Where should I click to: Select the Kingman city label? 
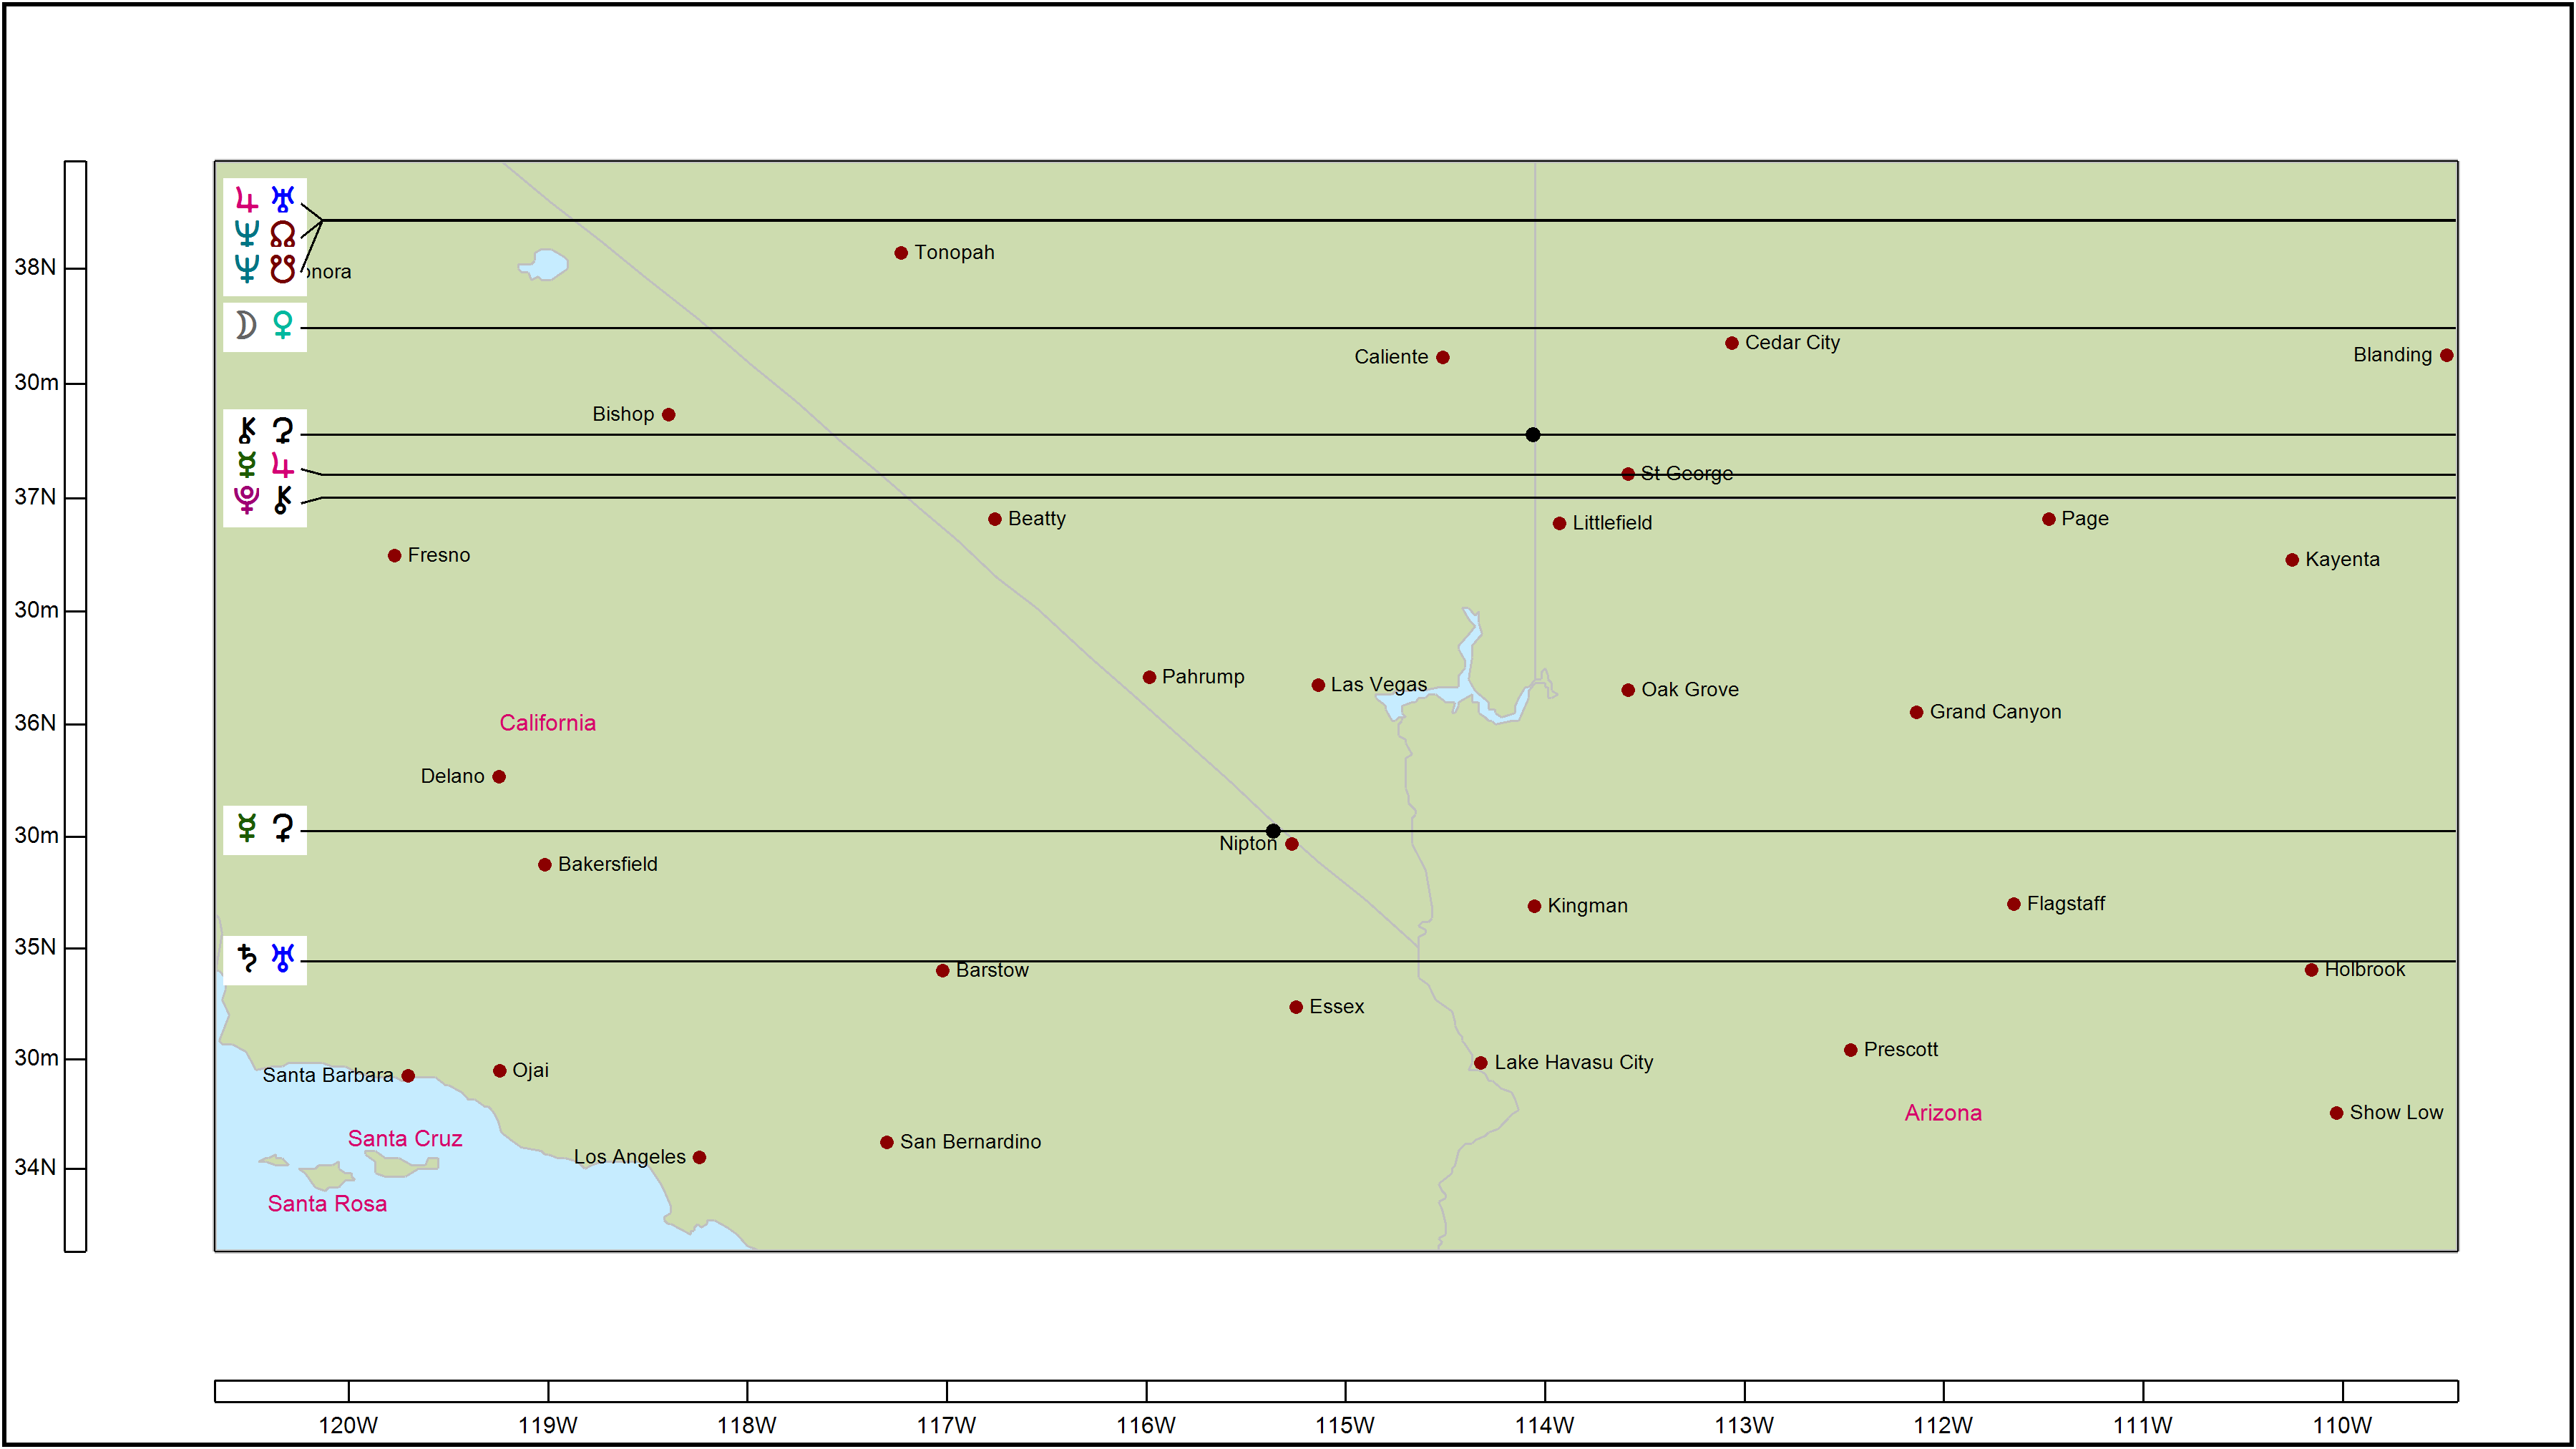point(1587,906)
